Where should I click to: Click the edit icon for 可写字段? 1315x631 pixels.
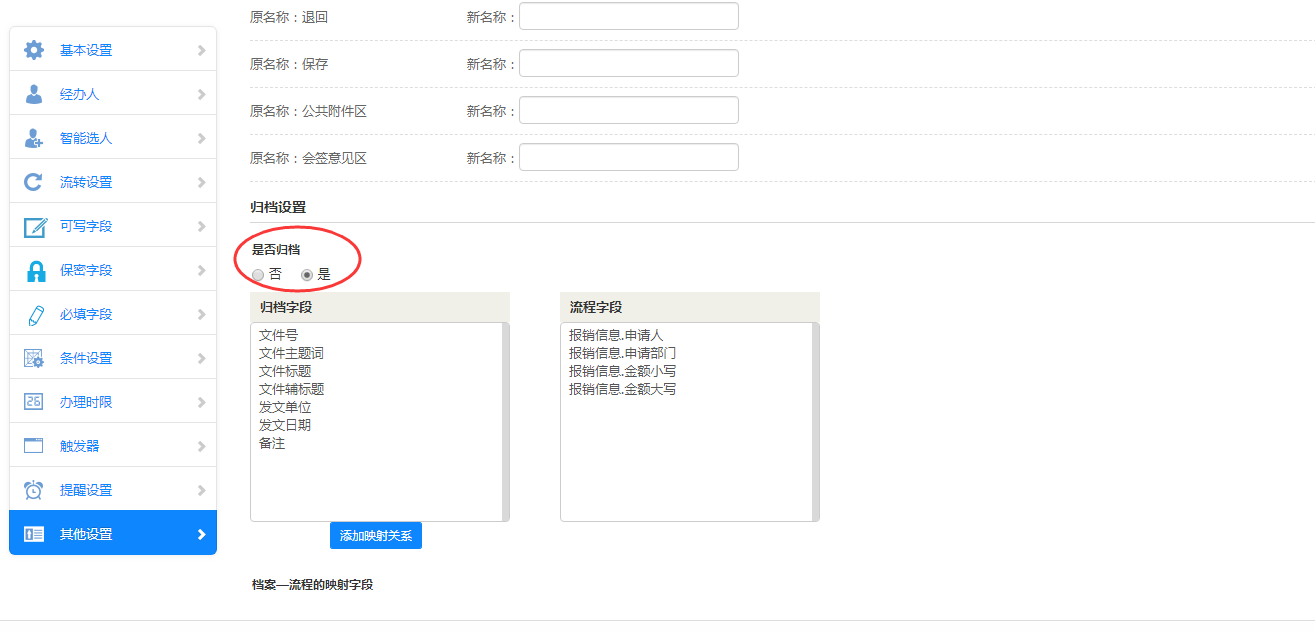point(35,226)
